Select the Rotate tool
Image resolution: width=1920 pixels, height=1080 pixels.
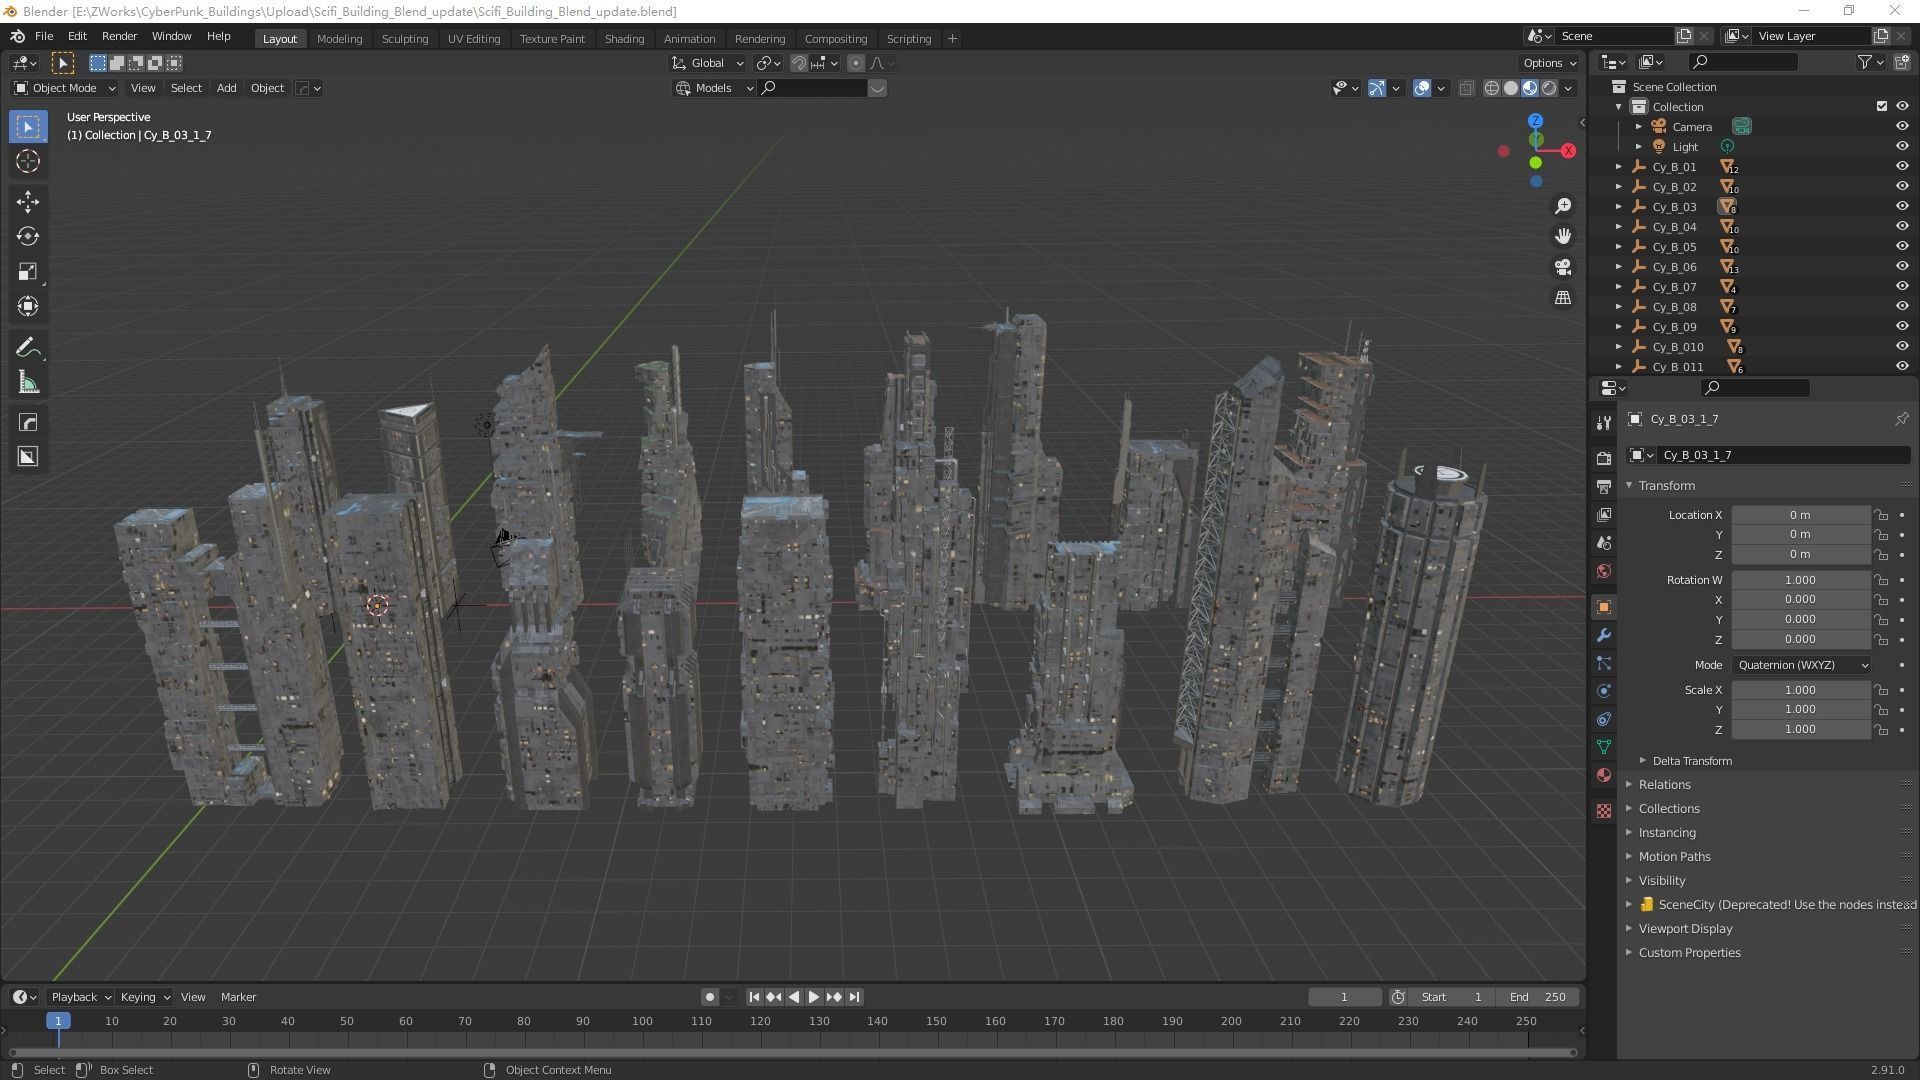coord(27,237)
